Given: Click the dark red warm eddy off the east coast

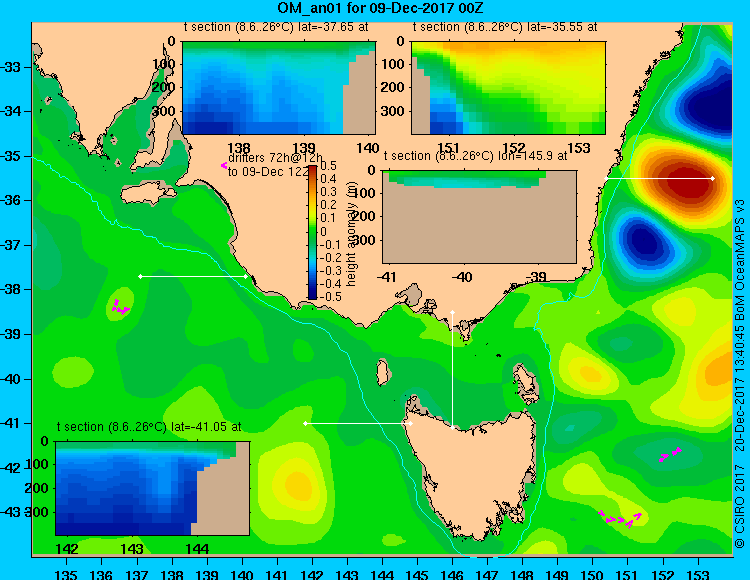Looking at the screenshot, I should click(683, 181).
